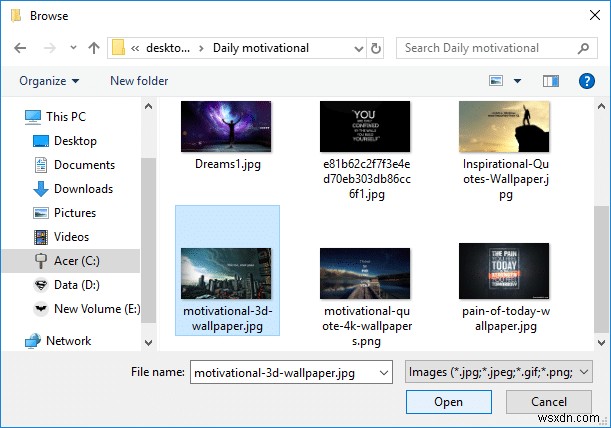Open the Organize menu
This screenshot has width=611, height=428.
pyautogui.click(x=49, y=81)
